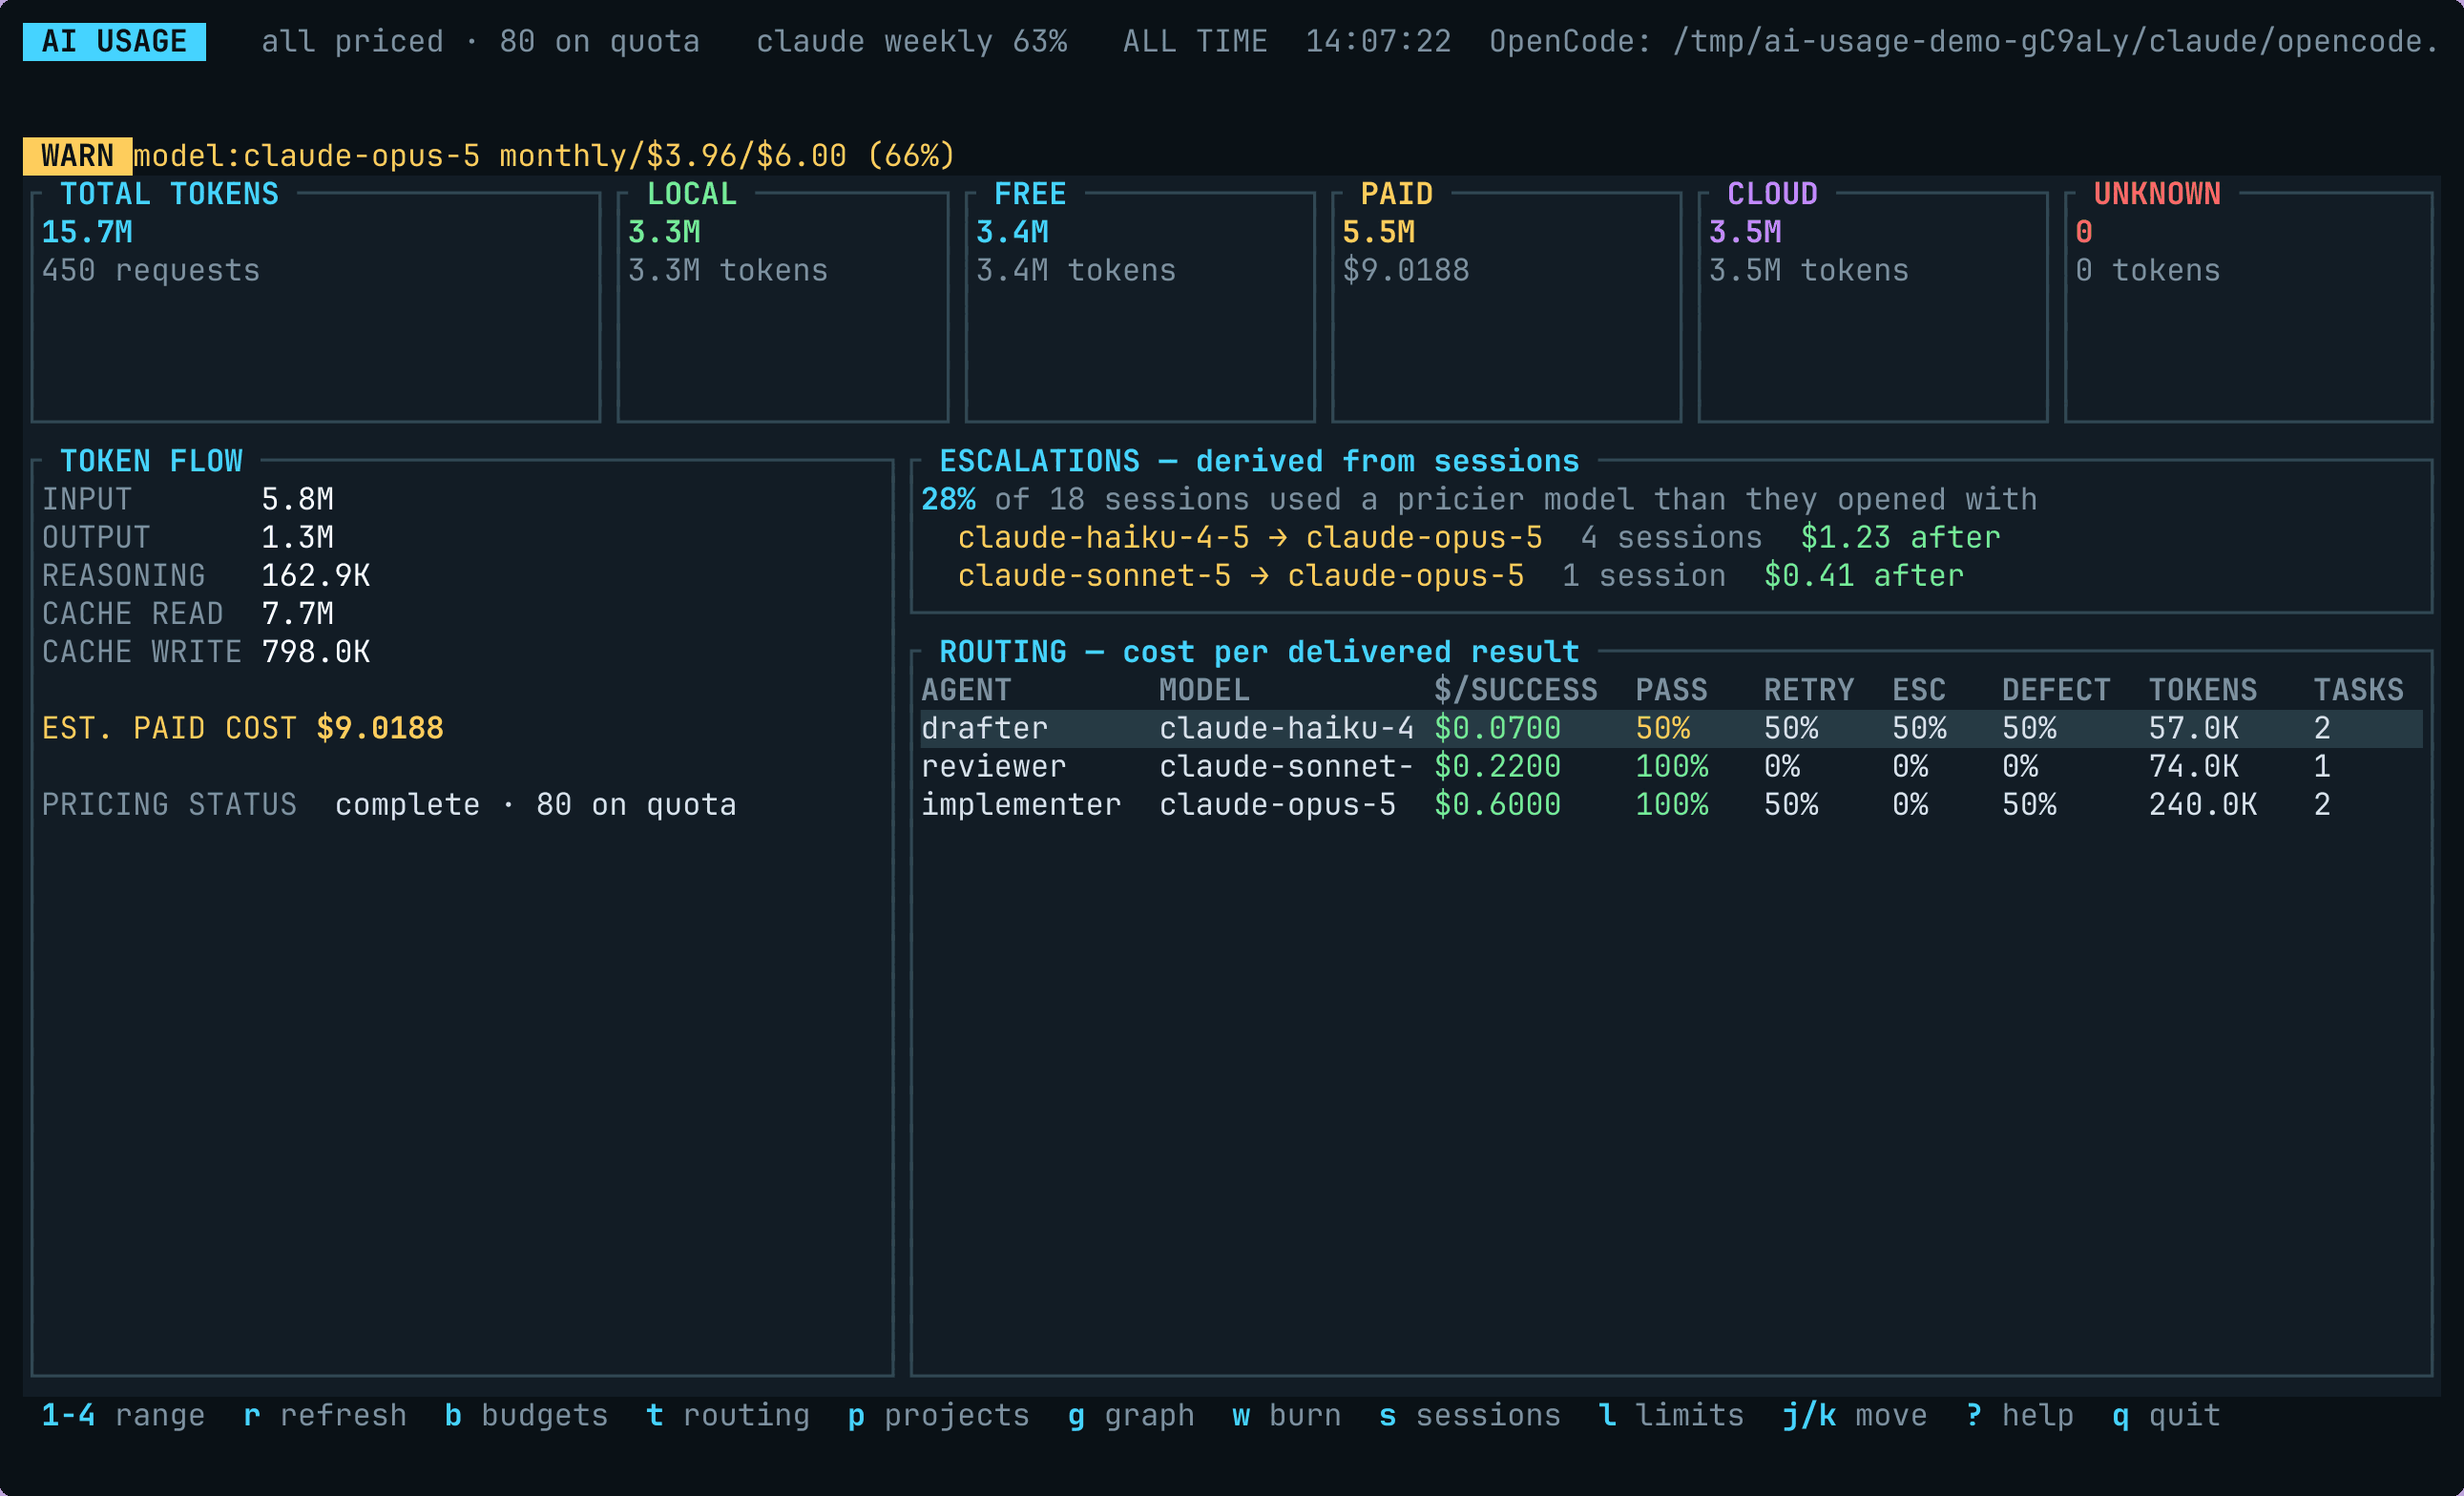
Task: Click the 'j/k move' hint
Action: [x=1855, y=1415]
